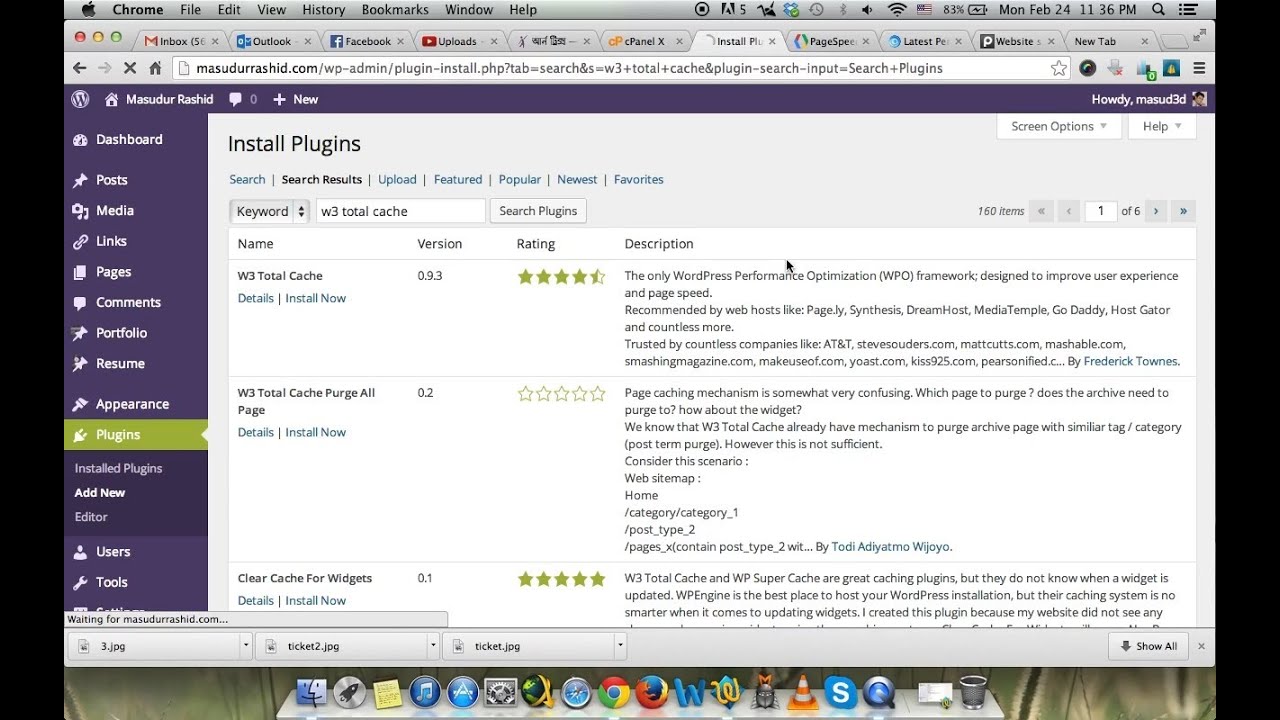Open the App Store from the Dock
Viewport: 1280px width, 720px height.
(x=462, y=692)
